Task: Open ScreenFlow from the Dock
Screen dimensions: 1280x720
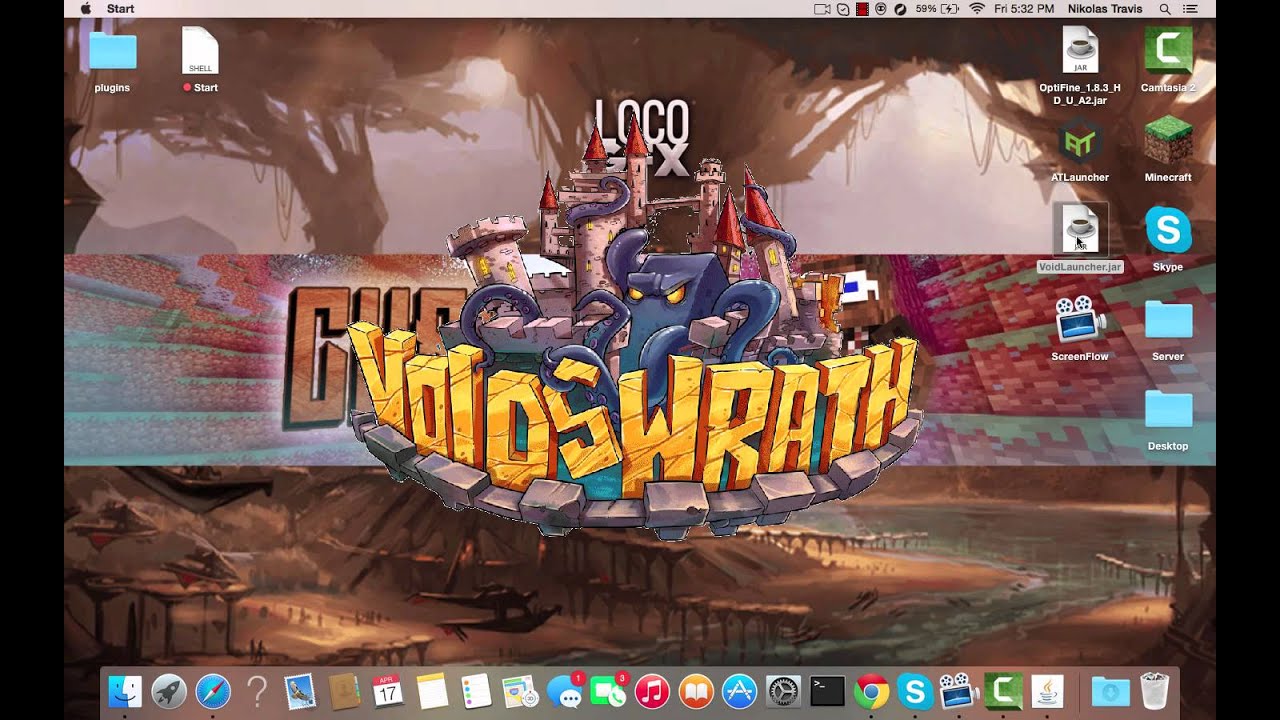Action: [959, 691]
